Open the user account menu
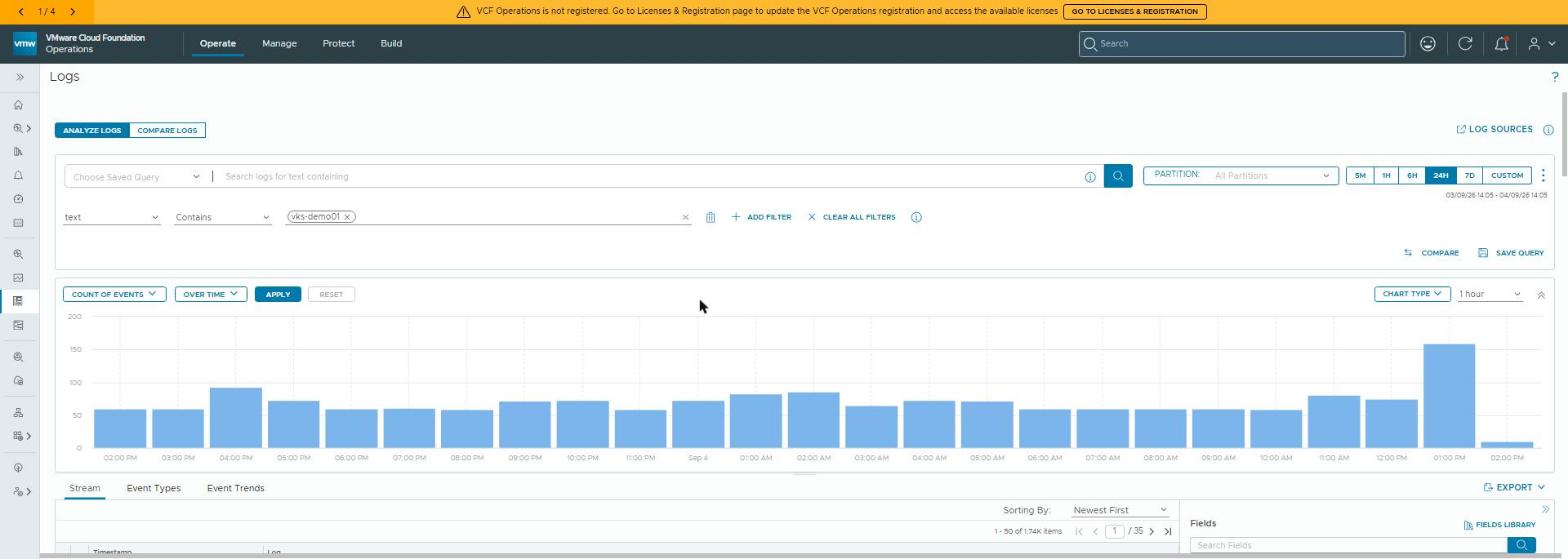 1541,43
